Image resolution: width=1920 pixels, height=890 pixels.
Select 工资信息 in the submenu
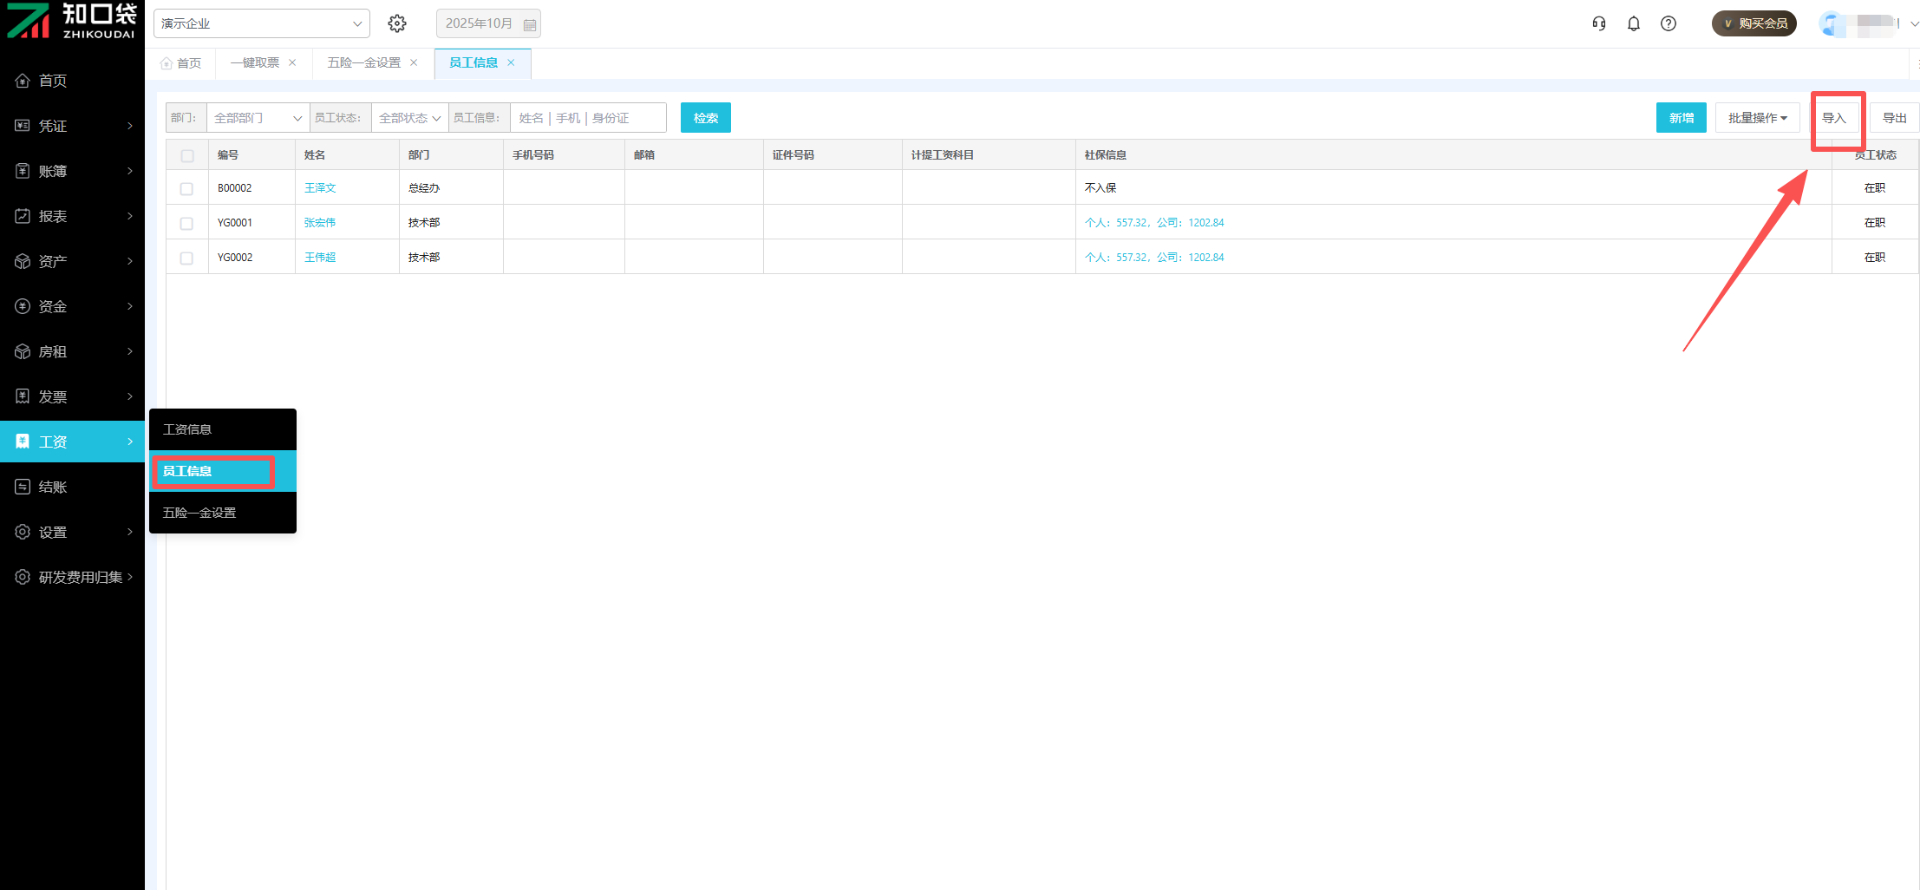188,430
